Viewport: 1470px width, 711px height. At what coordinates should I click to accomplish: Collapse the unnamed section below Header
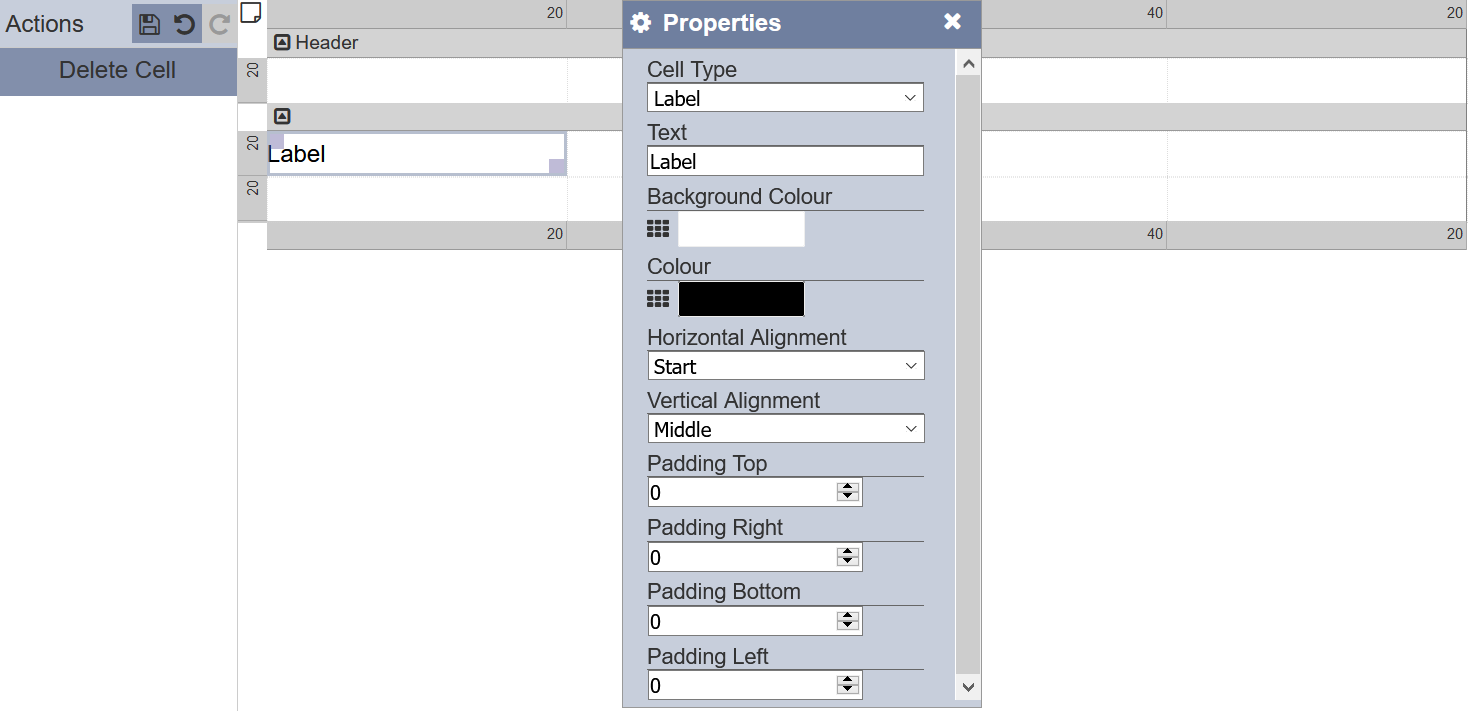(x=283, y=116)
